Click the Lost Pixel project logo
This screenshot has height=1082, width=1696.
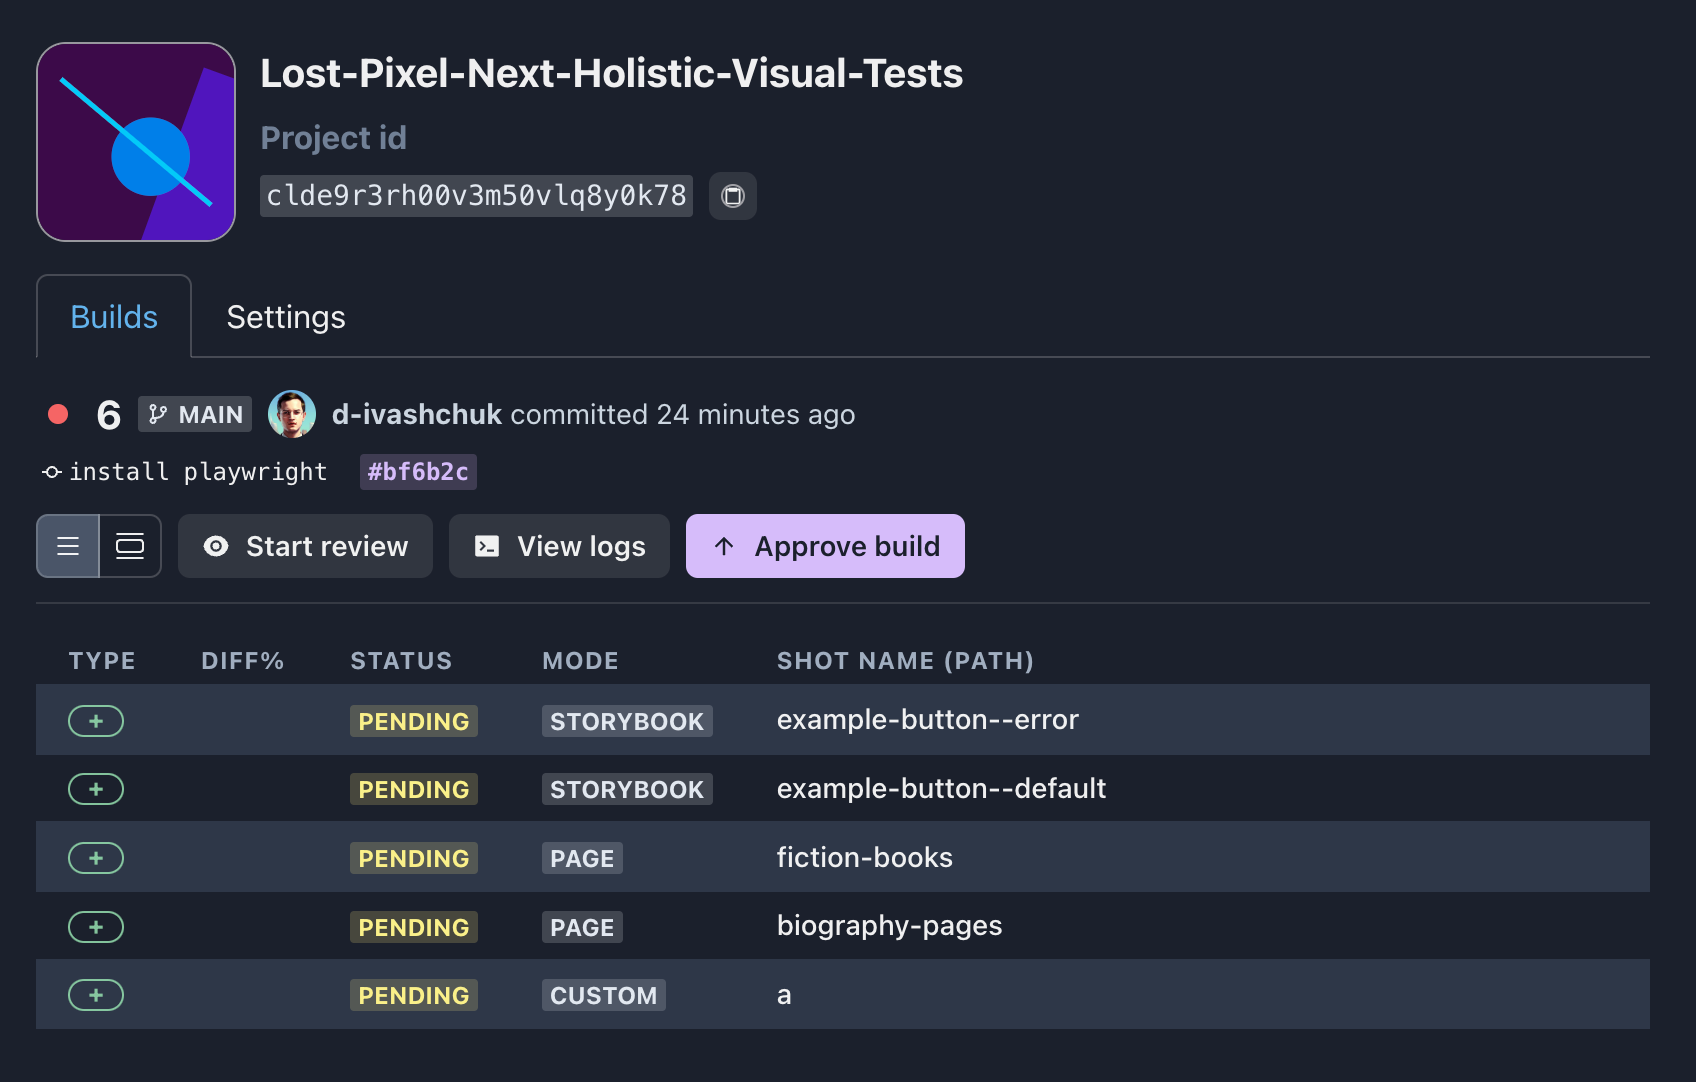click(x=136, y=142)
